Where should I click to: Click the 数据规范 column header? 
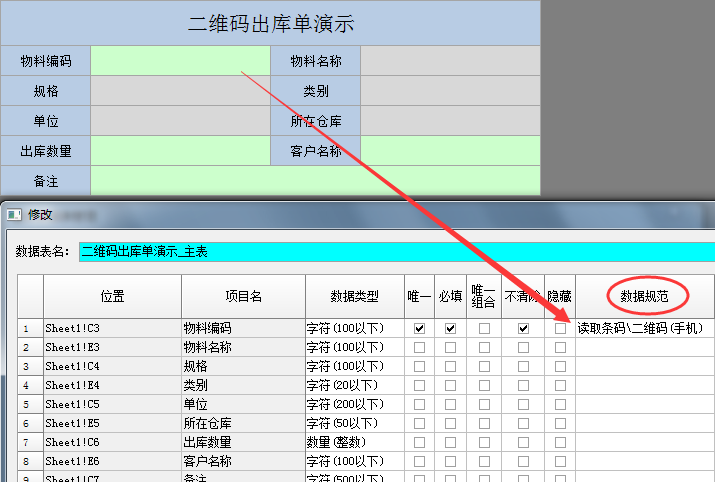click(x=645, y=296)
